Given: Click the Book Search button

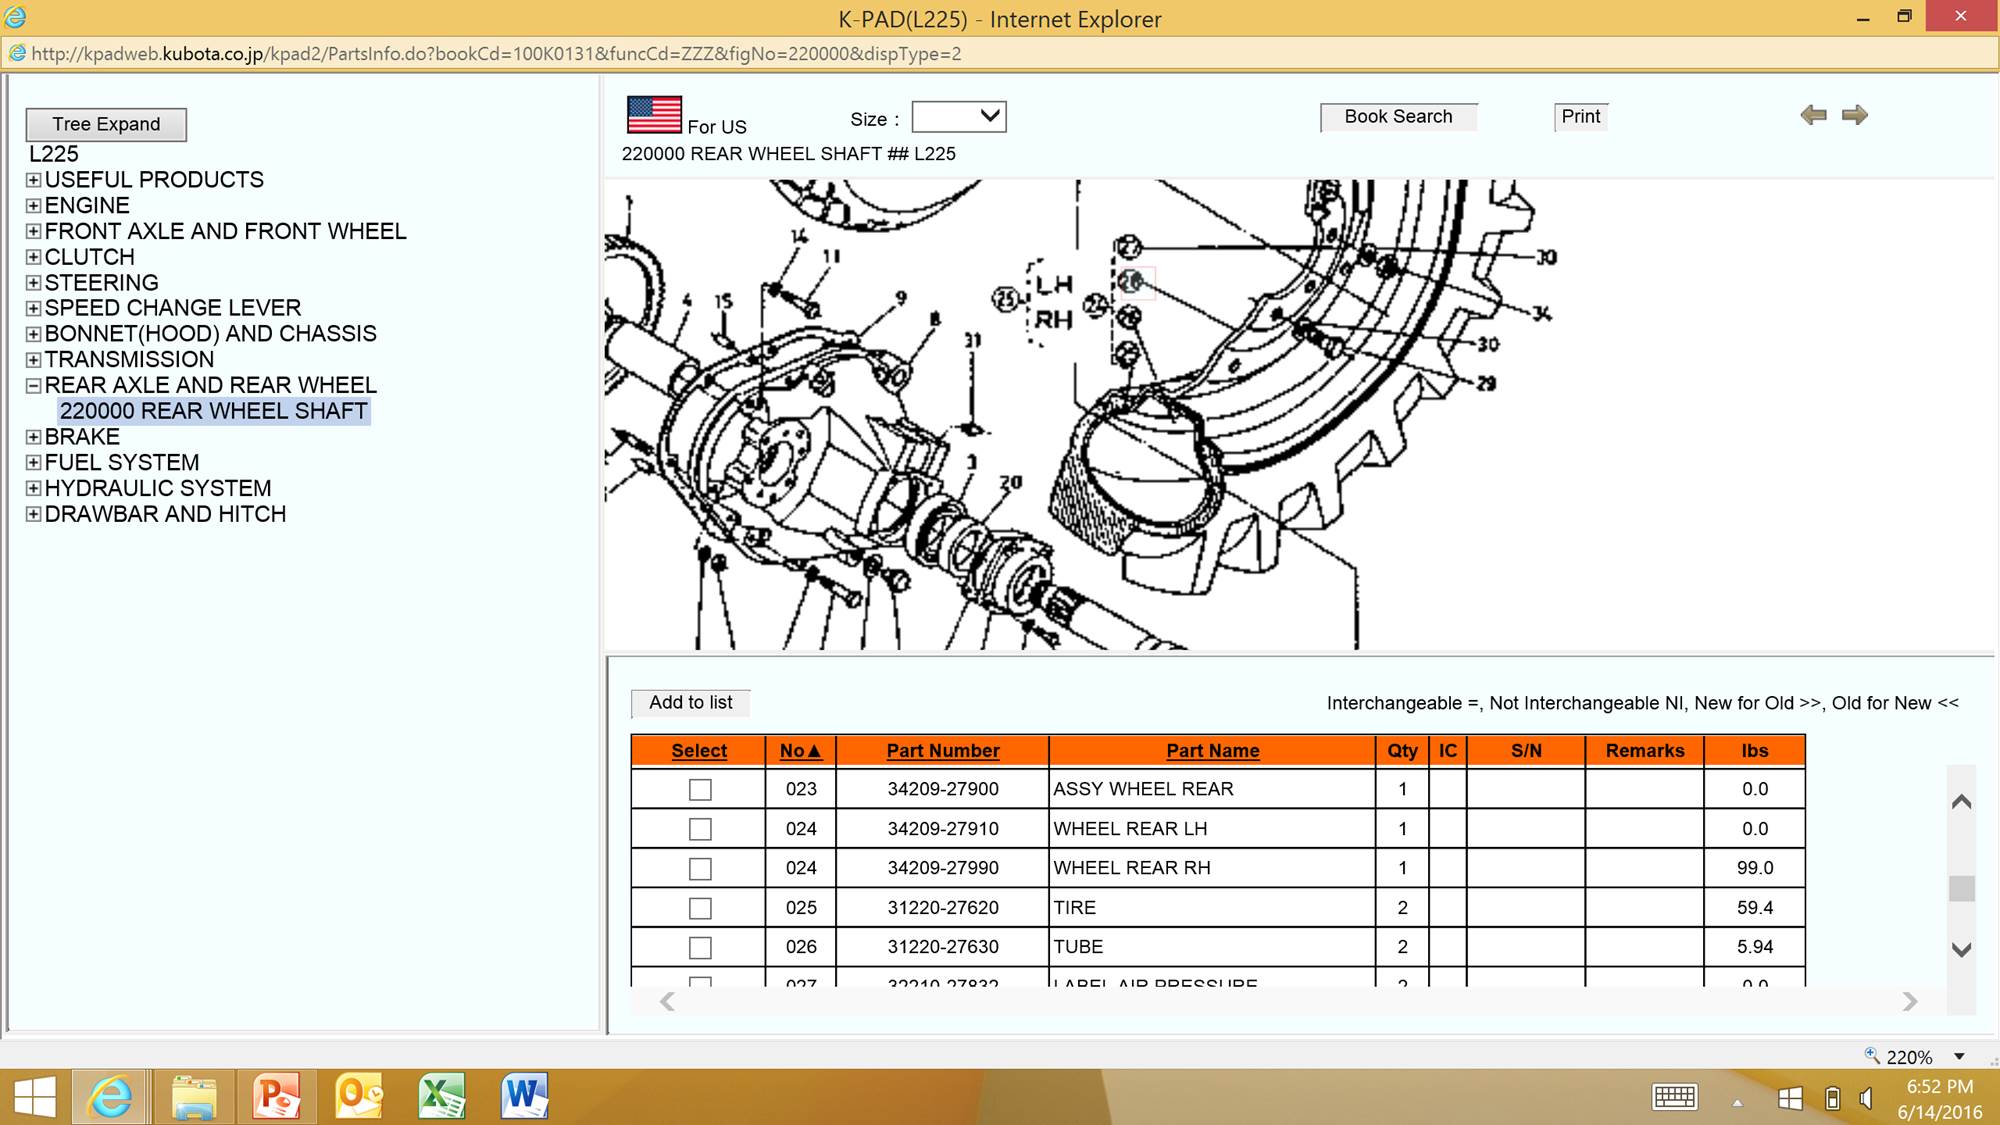Looking at the screenshot, I should coord(1398,117).
